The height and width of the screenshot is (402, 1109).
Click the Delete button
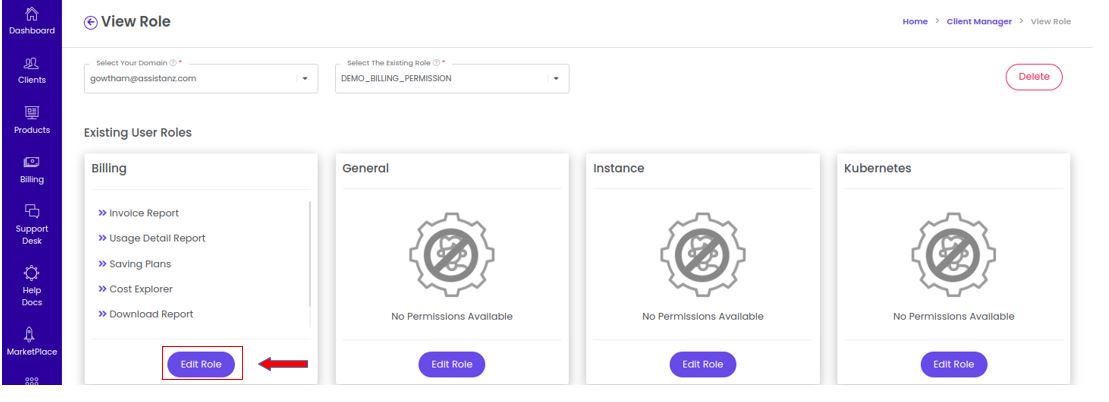(1033, 77)
